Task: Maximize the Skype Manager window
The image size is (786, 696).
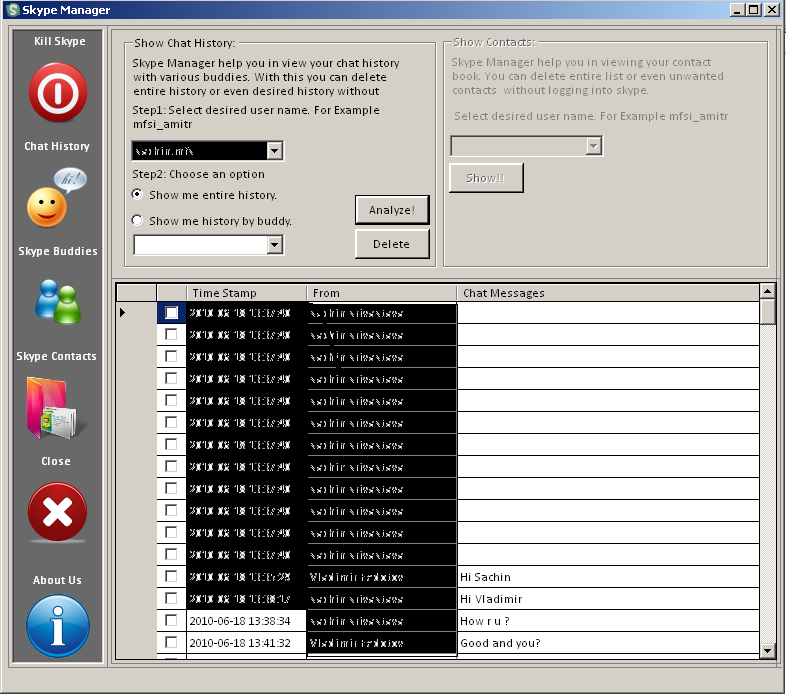Action: tap(753, 10)
